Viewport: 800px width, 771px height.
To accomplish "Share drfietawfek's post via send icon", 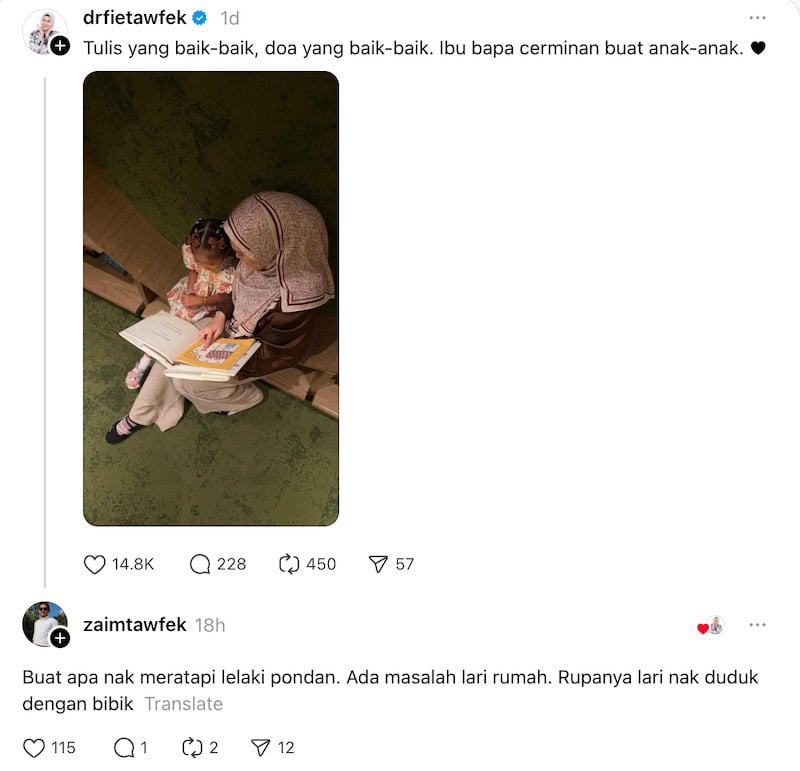I will [378, 564].
